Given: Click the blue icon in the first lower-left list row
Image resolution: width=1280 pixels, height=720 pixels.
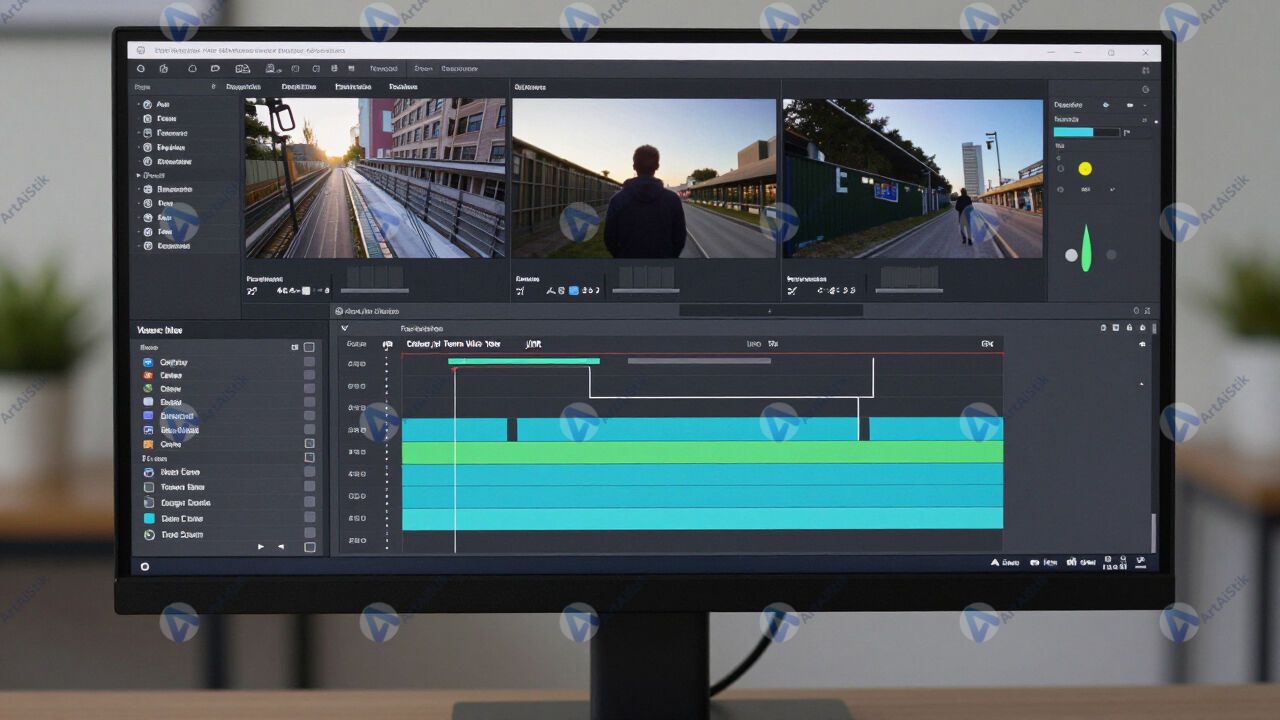Looking at the screenshot, I should point(148,362).
